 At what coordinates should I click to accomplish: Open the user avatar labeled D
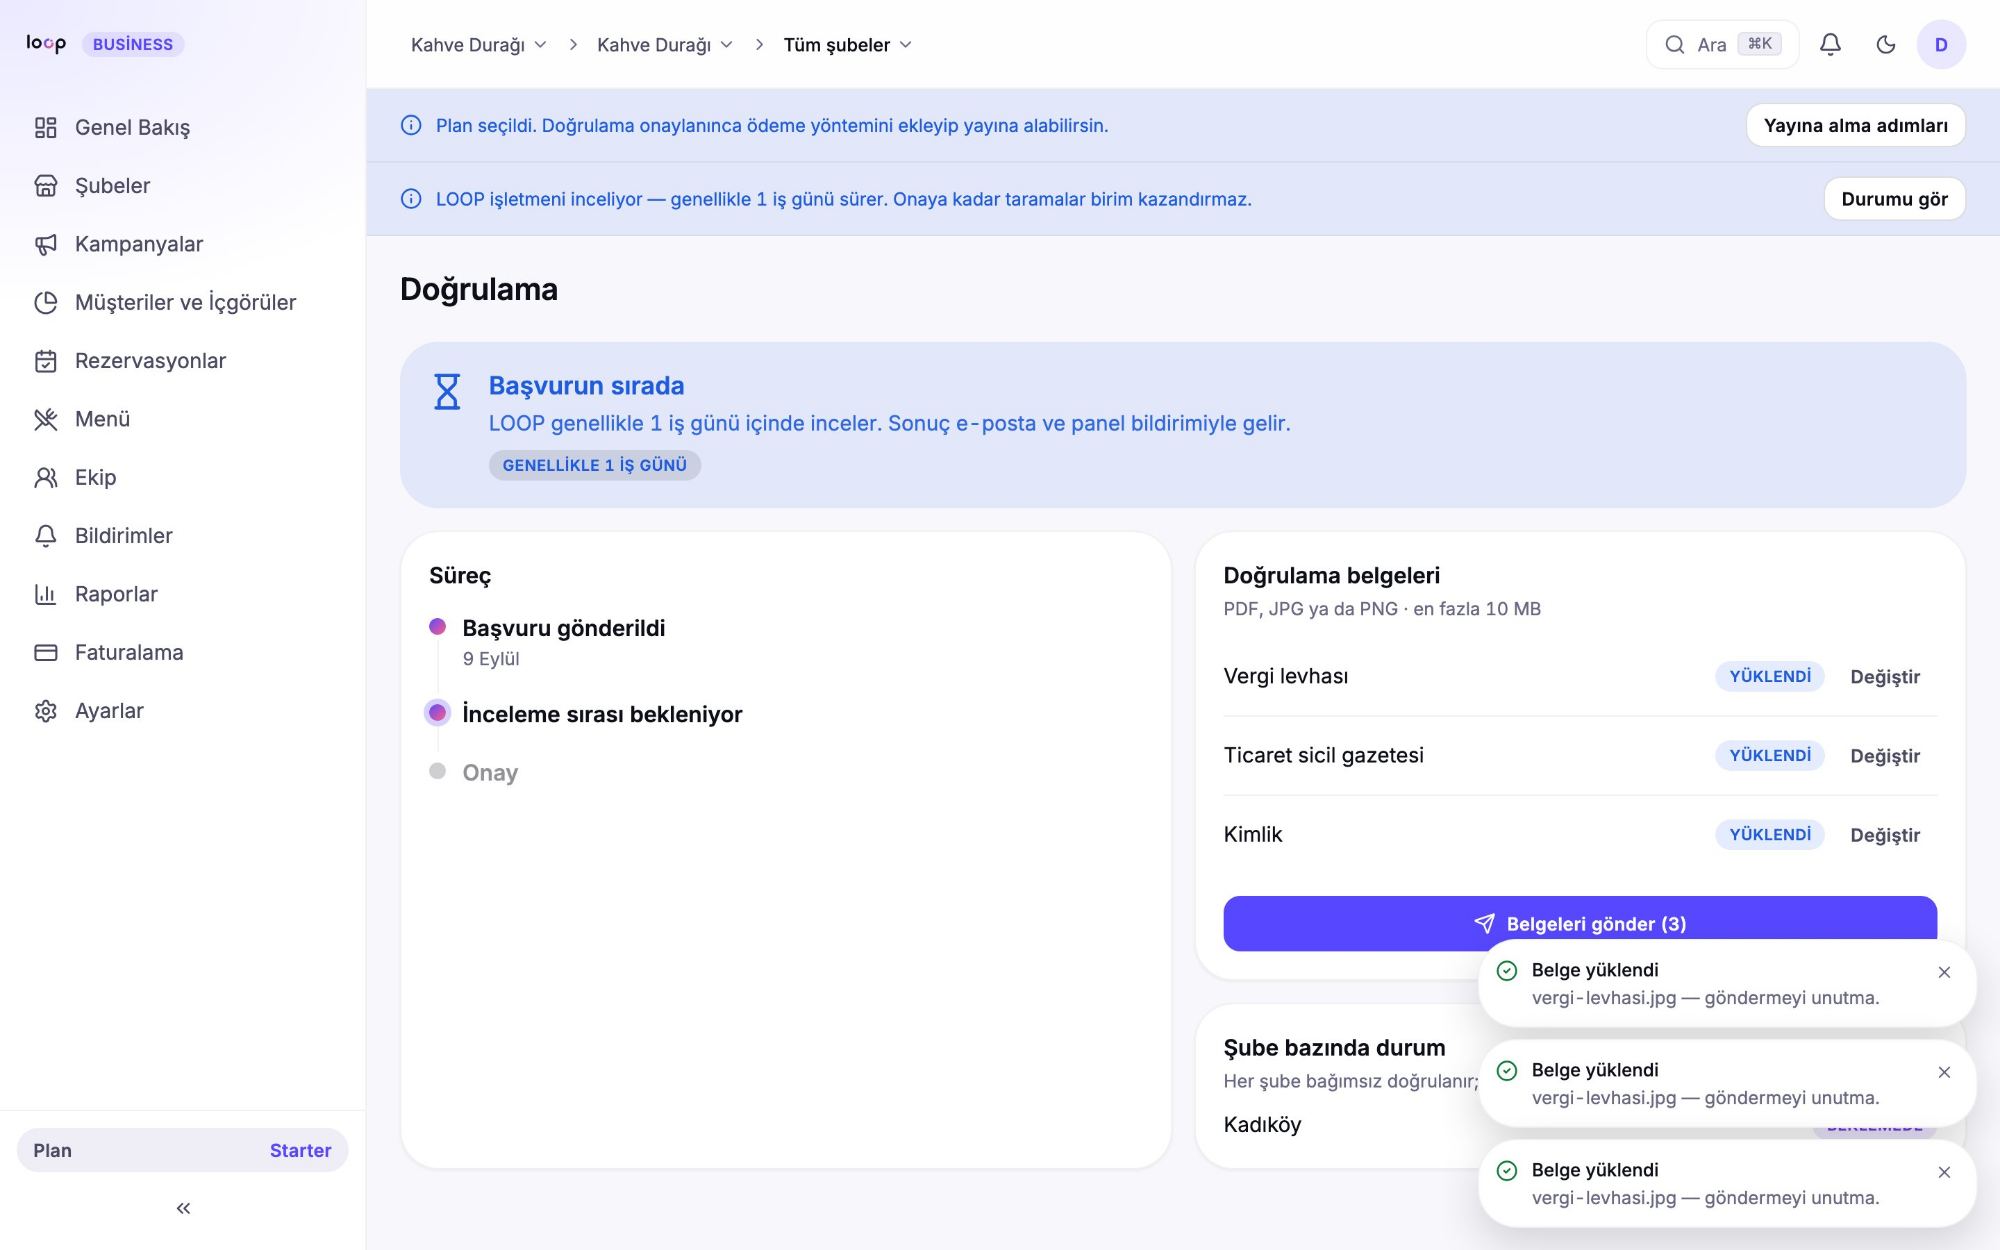[x=1941, y=44]
